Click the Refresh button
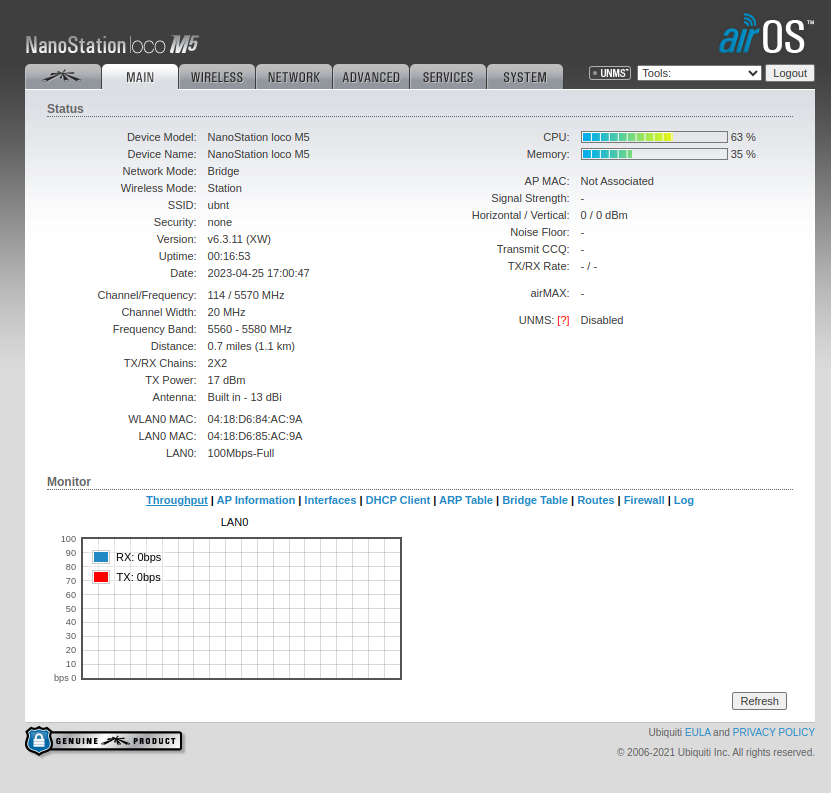831x793 pixels. pos(759,701)
